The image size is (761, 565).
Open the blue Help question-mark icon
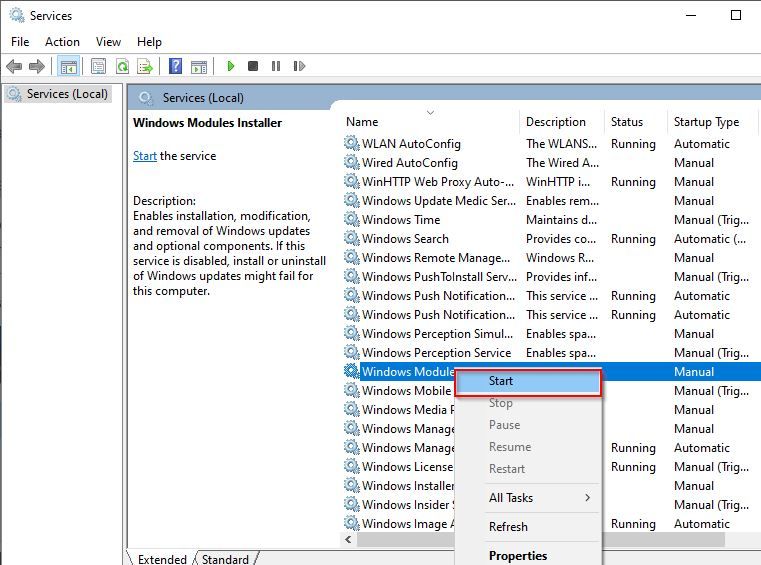175,66
